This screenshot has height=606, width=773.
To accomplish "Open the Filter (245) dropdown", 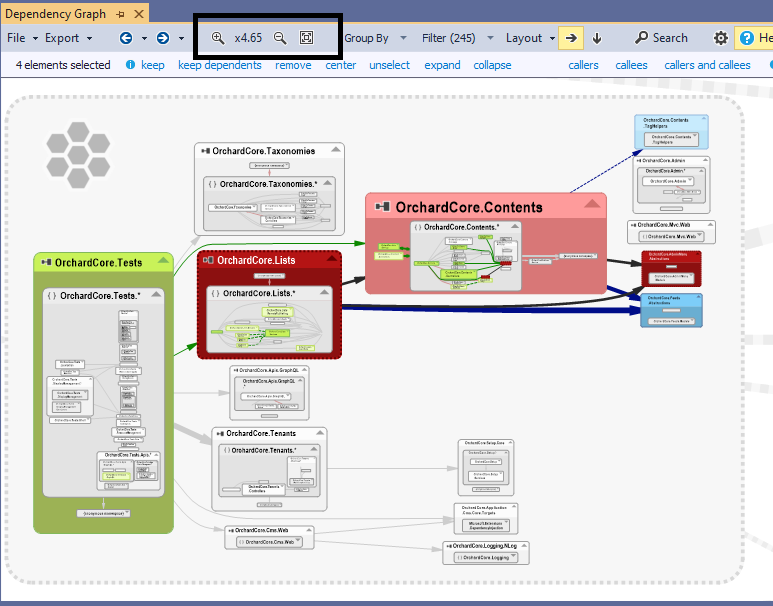I will click(x=457, y=38).
